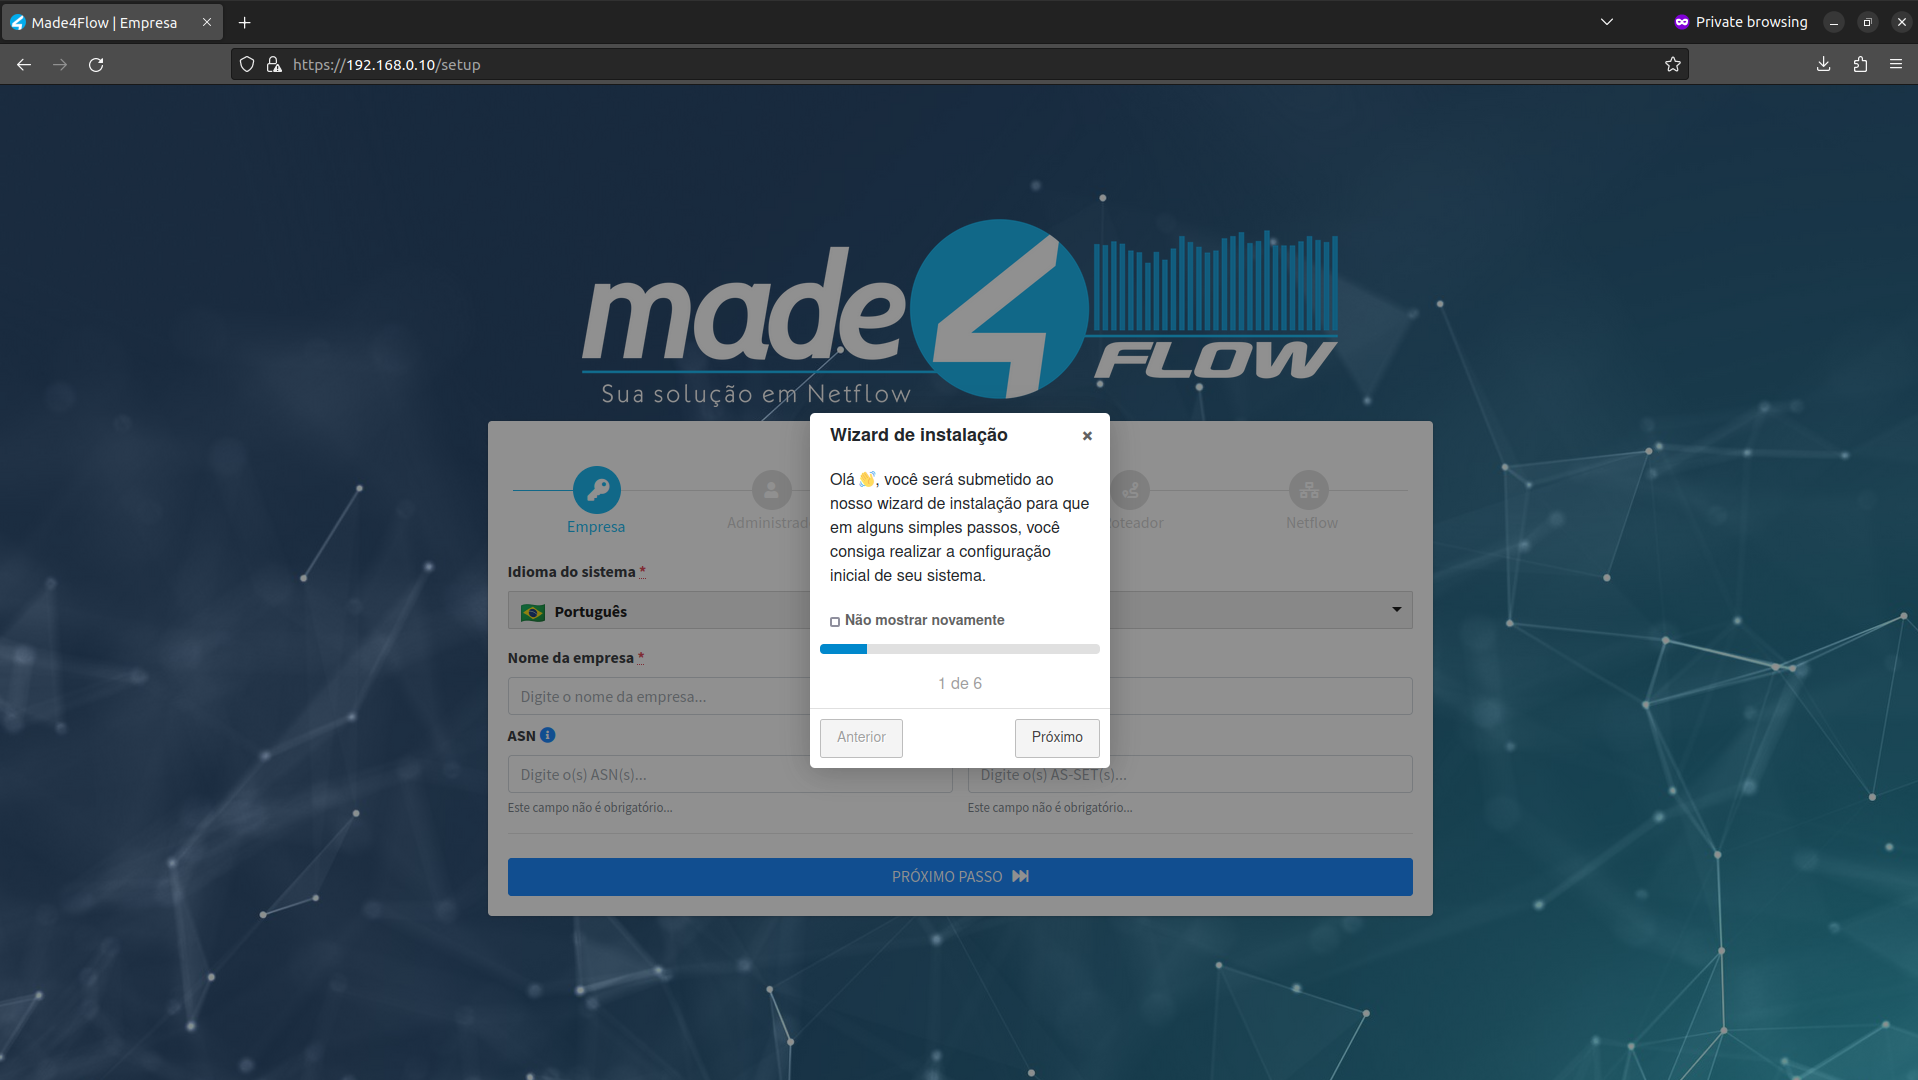Click the Roteador step icon
Viewport: 1918px width, 1080px height.
1130,490
